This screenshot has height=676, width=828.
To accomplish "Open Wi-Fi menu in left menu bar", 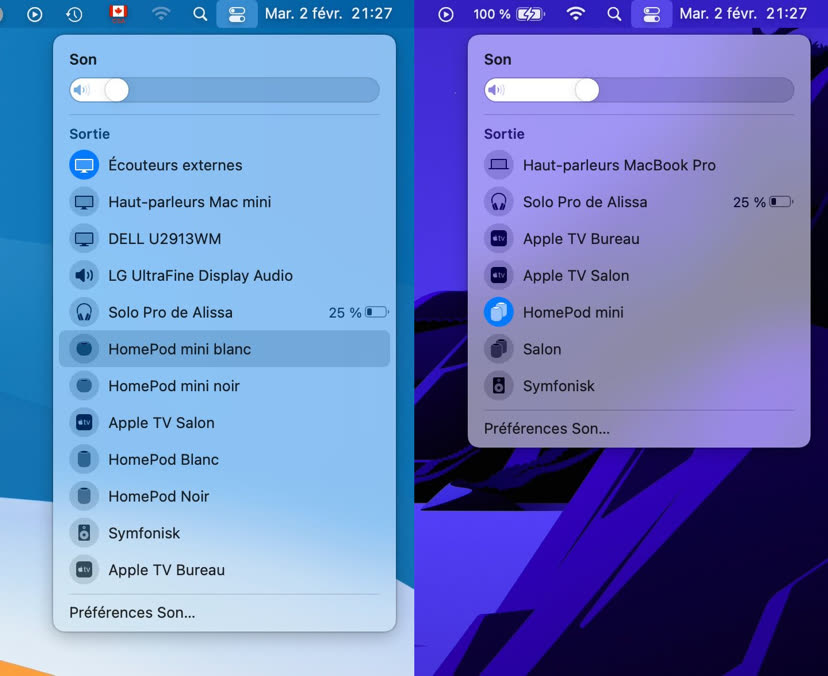I will (x=161, y=14).
